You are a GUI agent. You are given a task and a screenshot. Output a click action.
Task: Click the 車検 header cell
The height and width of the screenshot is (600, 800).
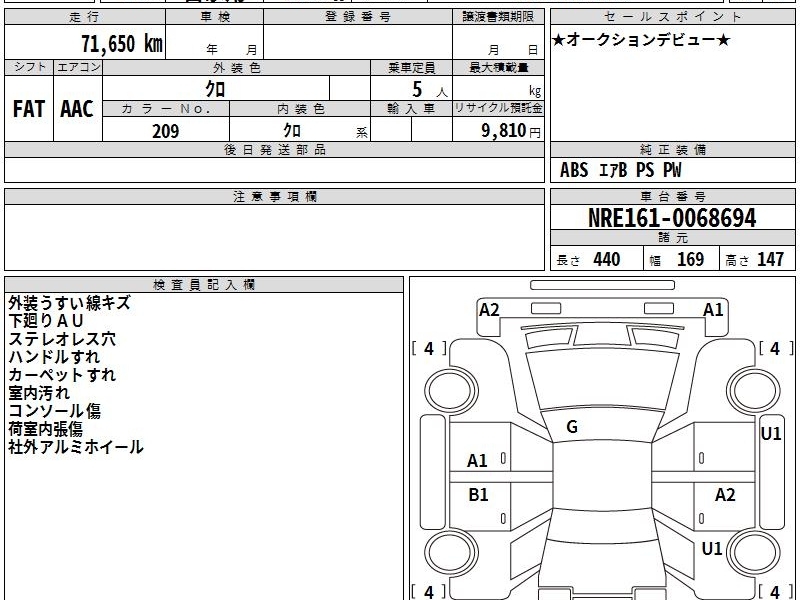[215, 17]
